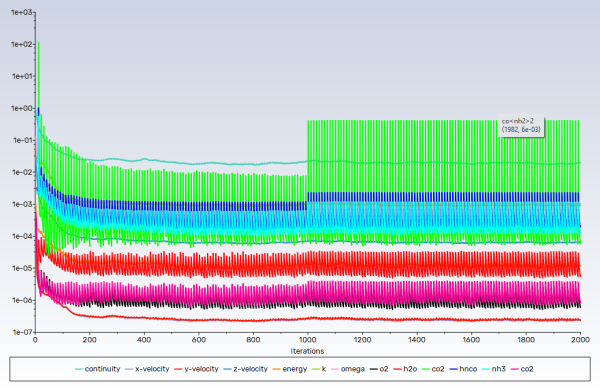
Task: Click the 1e-03 y-axis tick label
Action: point(23,204)
